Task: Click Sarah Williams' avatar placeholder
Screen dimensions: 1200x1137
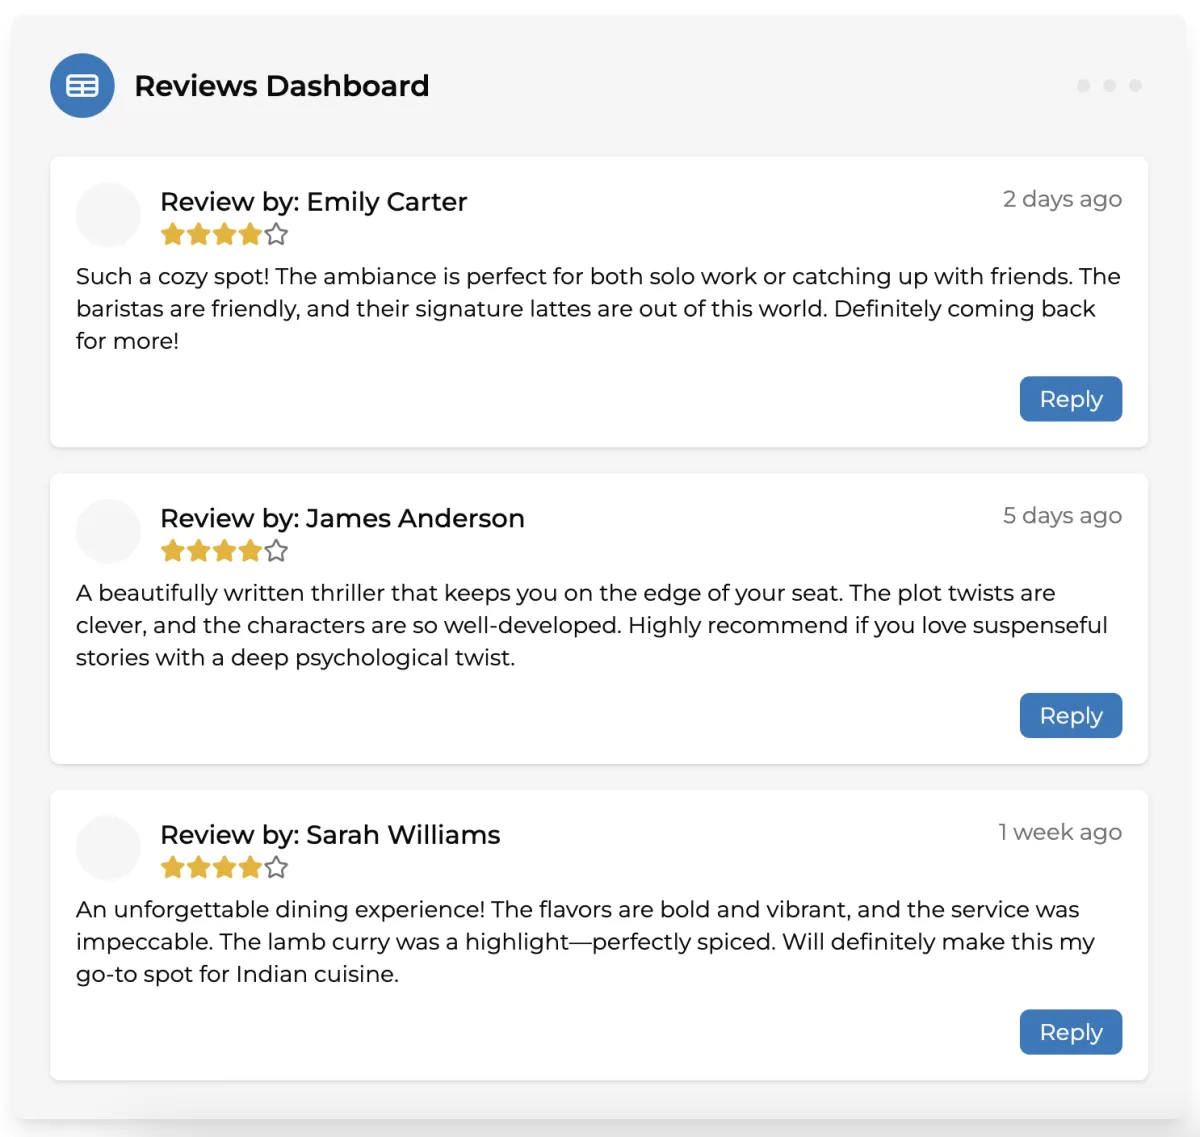Action: (108, 848)
